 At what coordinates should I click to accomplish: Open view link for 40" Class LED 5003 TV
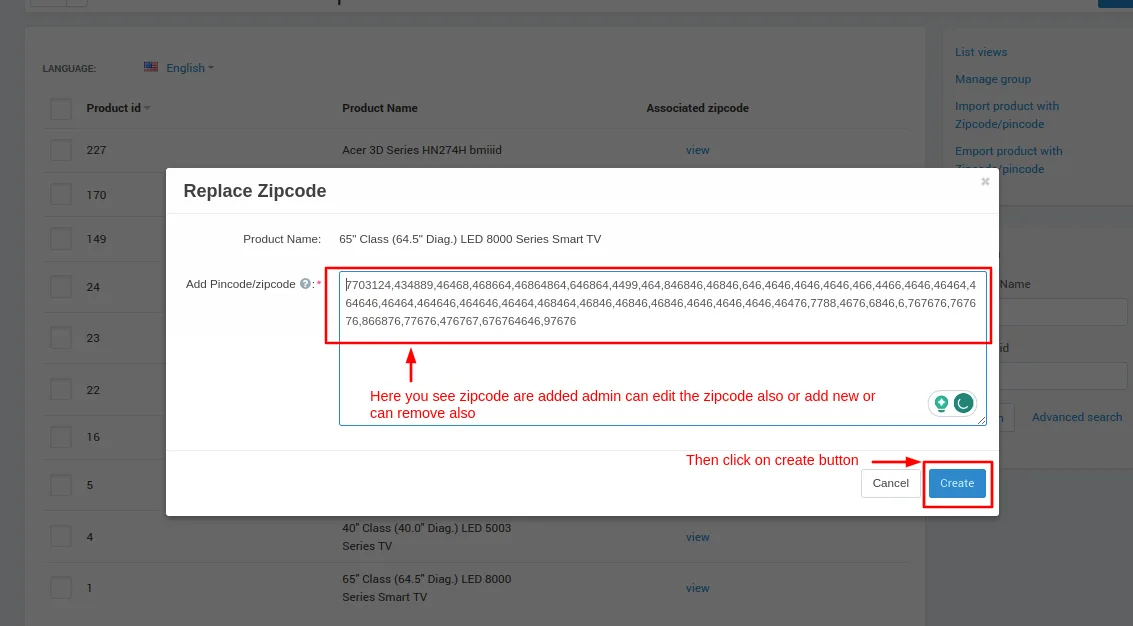click(697, 537)
